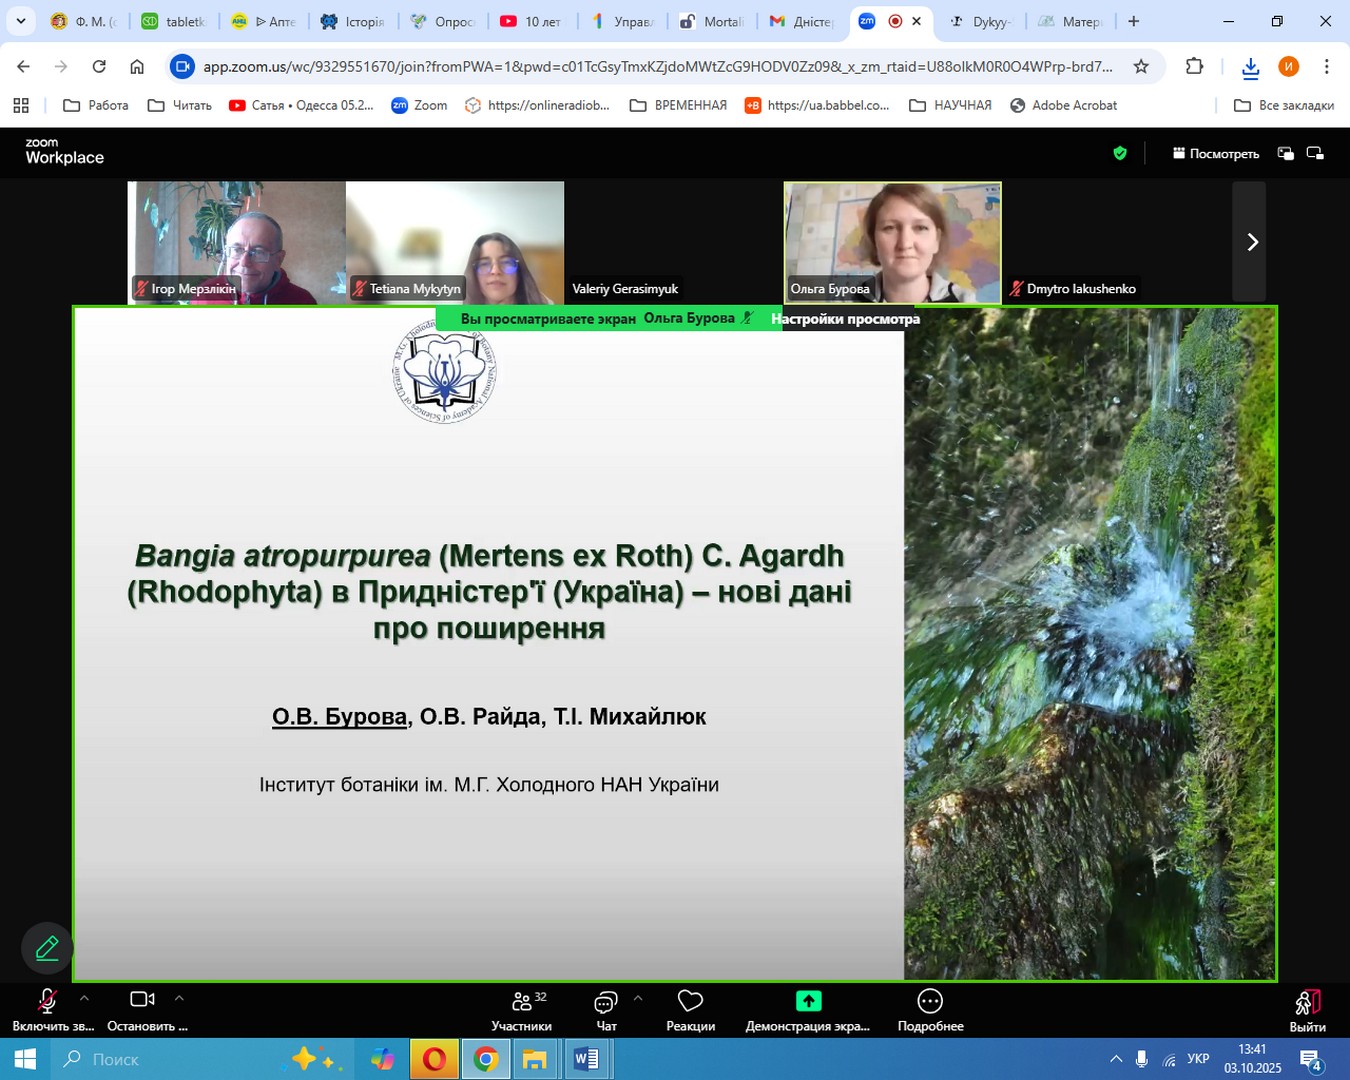The image size is (1350, 1080).
Task: Expand audio options arrow next to microphone
Action: (x=84, y=998)
